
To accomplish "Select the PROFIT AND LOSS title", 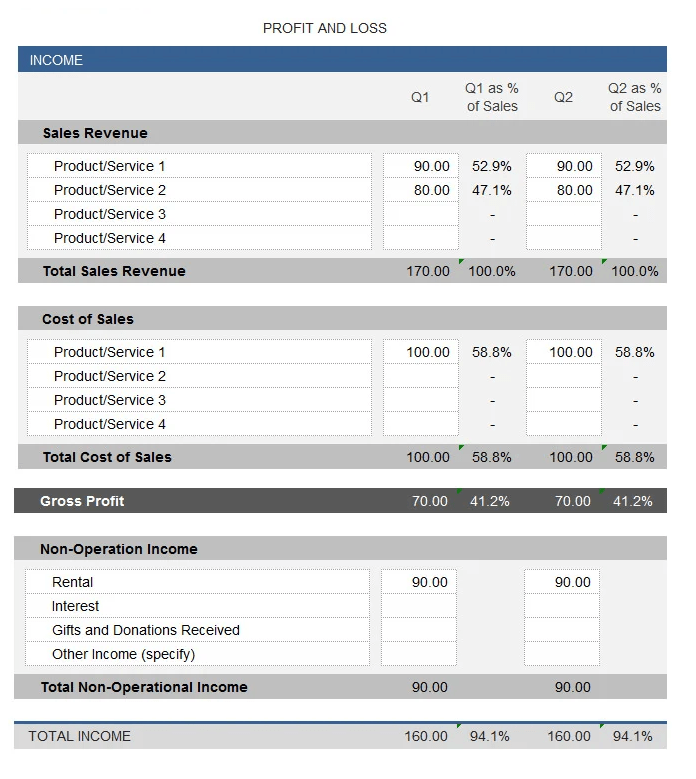I will pyautogui.click(x=325, y=28).
